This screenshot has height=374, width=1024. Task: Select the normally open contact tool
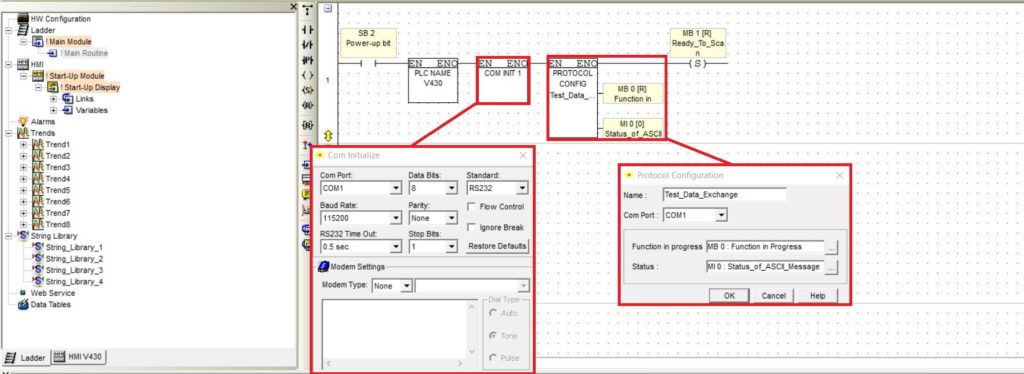(x=308, y=30)
